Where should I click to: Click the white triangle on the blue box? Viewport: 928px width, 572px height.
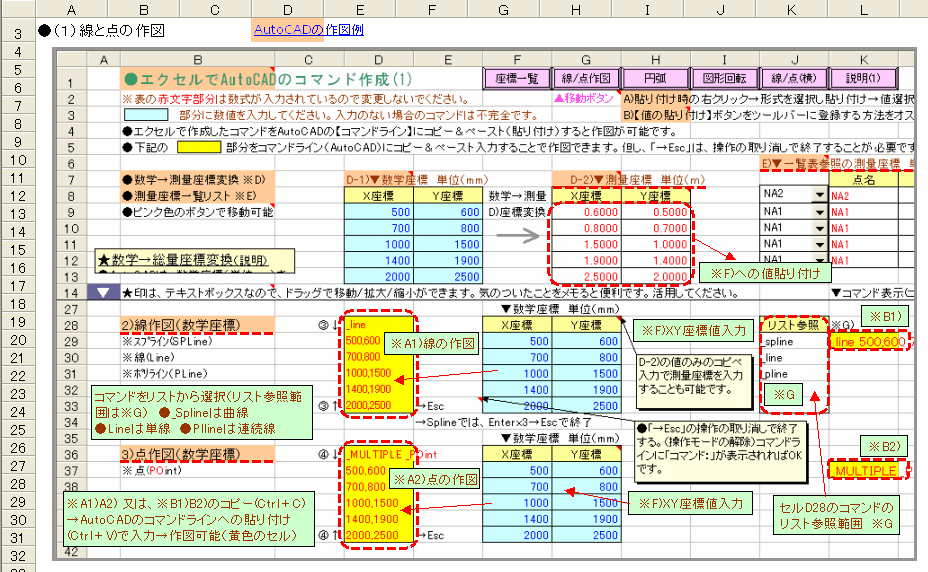coord(103,293)
